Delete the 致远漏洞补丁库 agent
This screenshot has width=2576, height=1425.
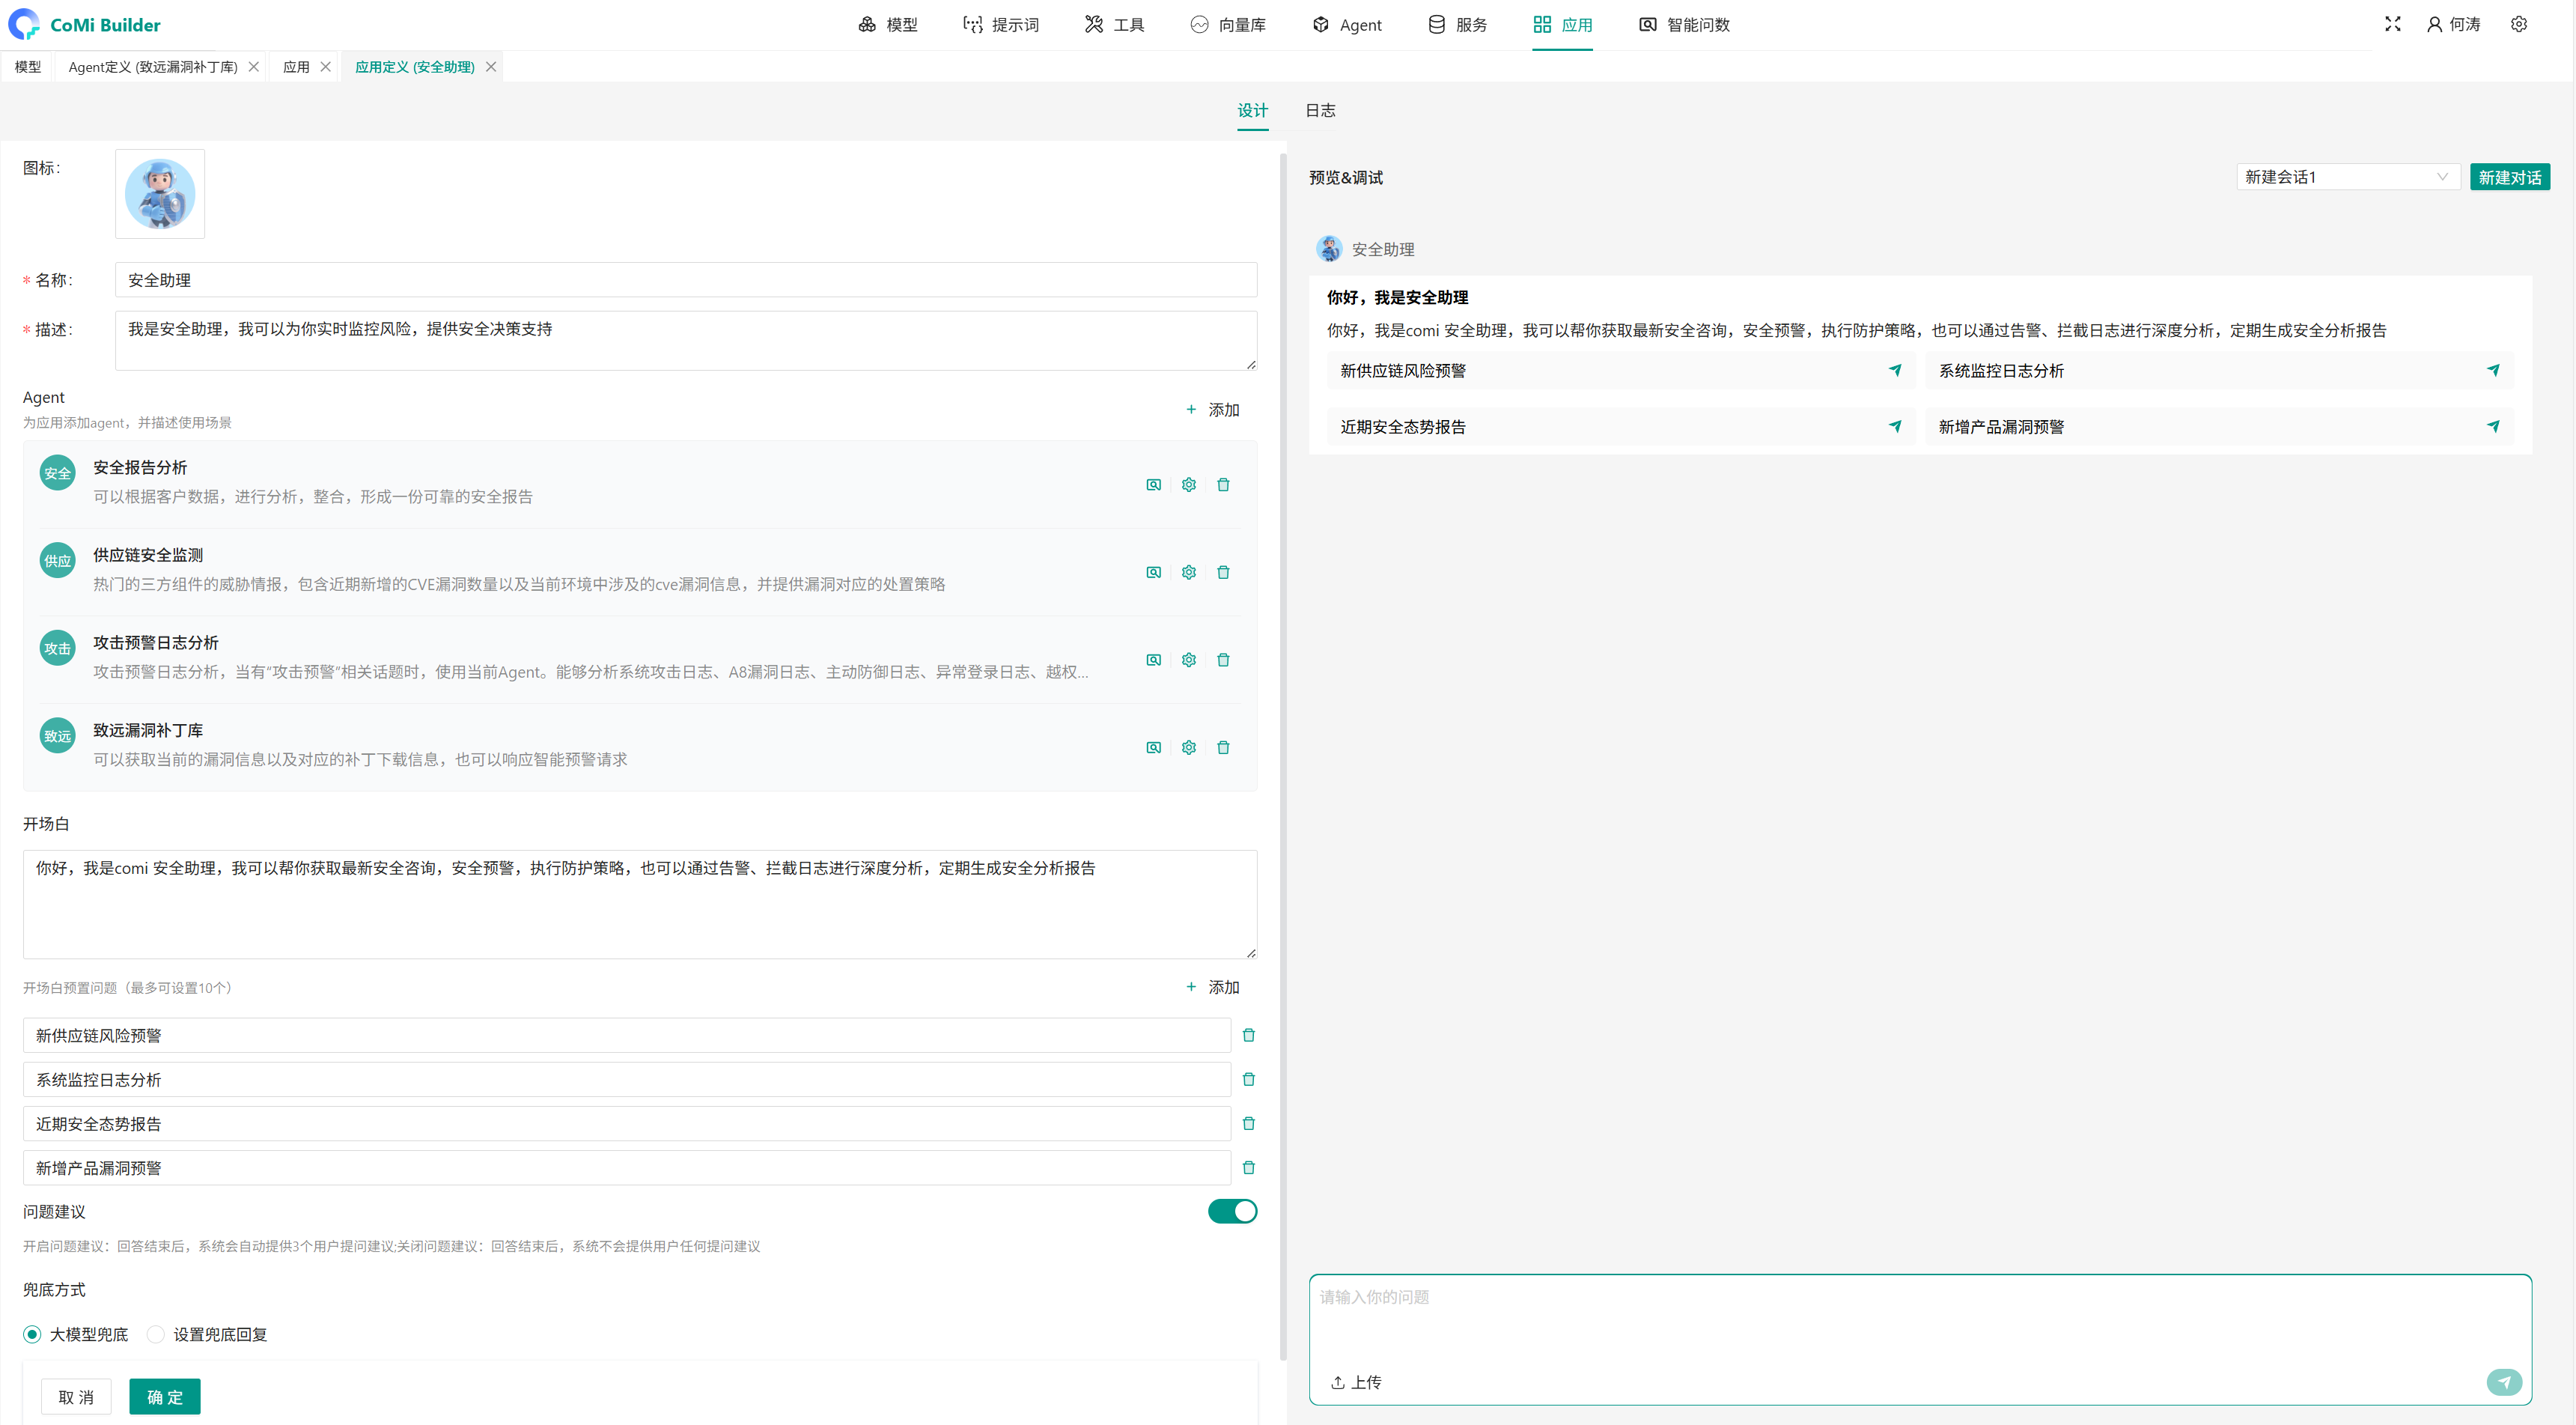point(1223,748)
